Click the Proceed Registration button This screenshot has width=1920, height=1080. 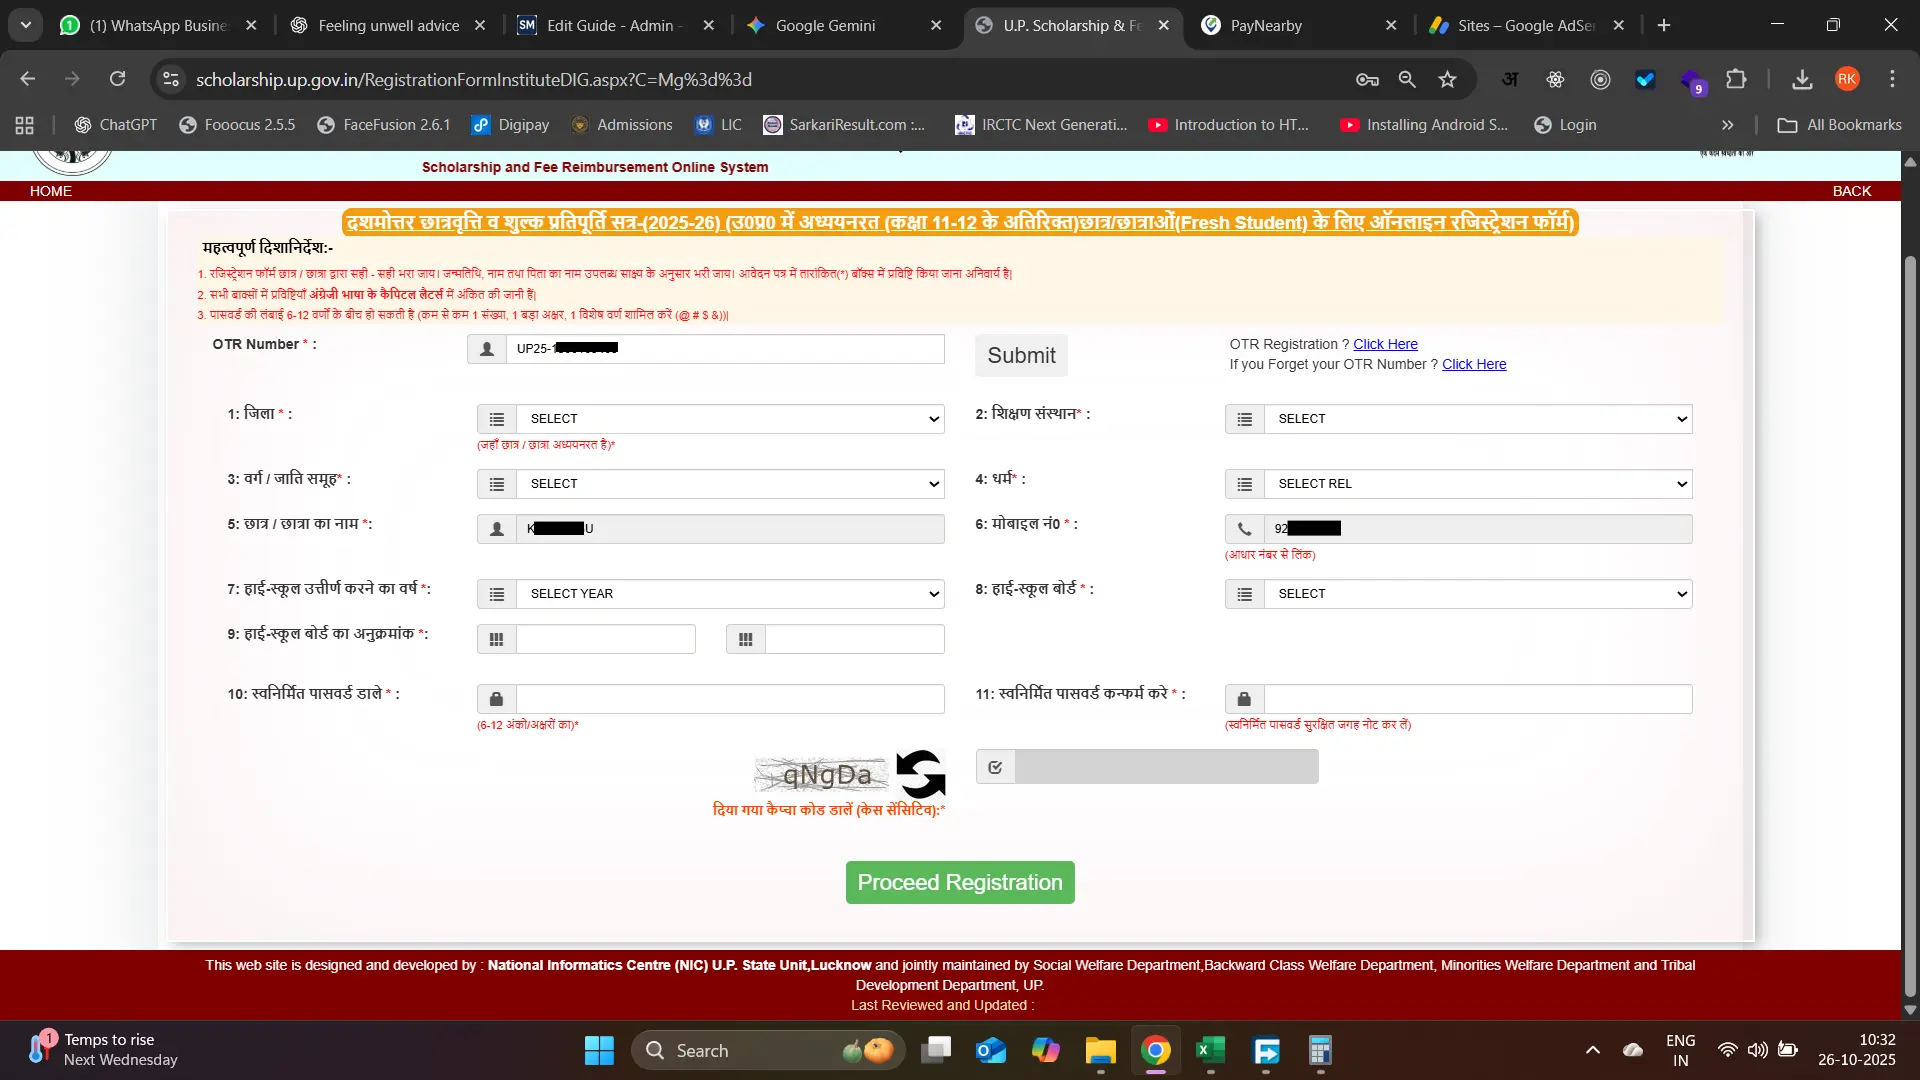point(960,882)
